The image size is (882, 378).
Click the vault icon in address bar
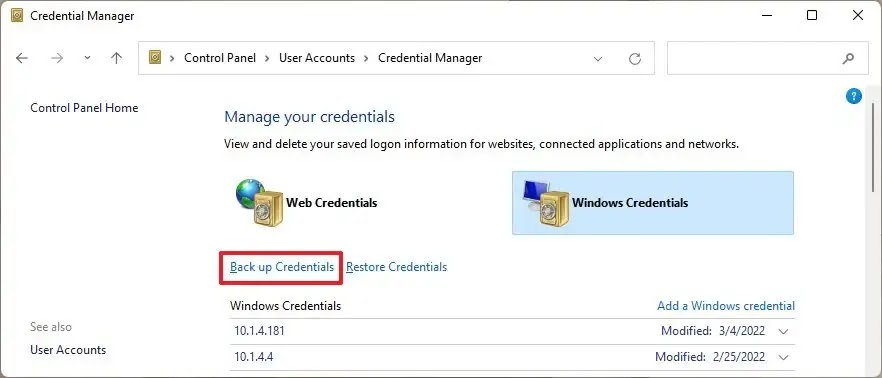point(155,57)
